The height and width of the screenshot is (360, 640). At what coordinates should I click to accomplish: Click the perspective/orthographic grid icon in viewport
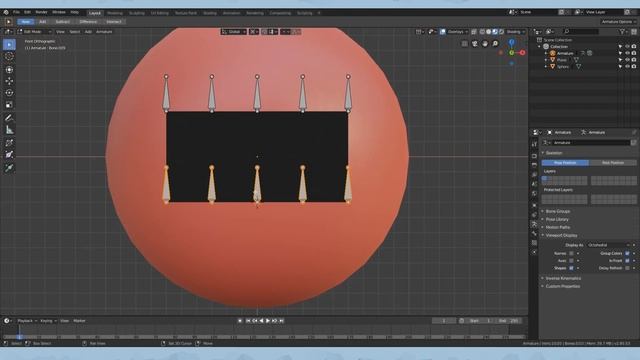point(464,44)
